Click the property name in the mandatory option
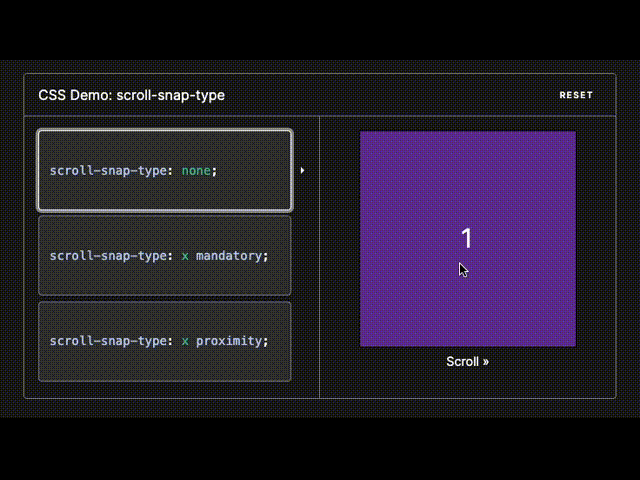The image size is (640, 480). [110, 256]
